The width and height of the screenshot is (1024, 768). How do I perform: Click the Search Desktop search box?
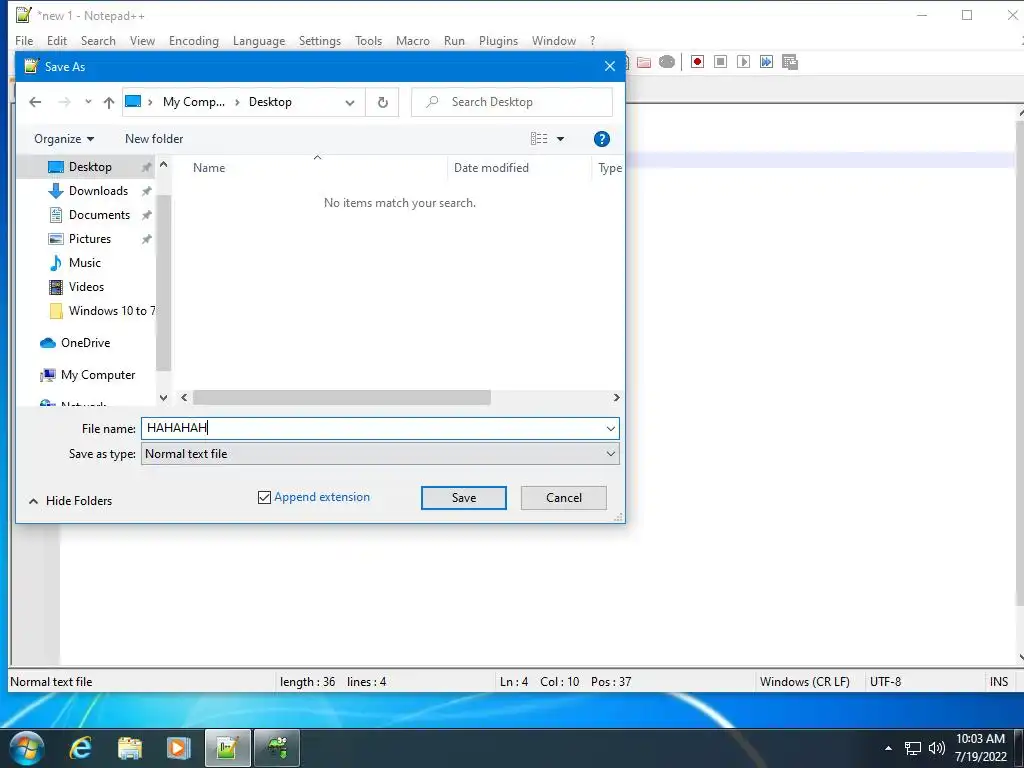512,102
